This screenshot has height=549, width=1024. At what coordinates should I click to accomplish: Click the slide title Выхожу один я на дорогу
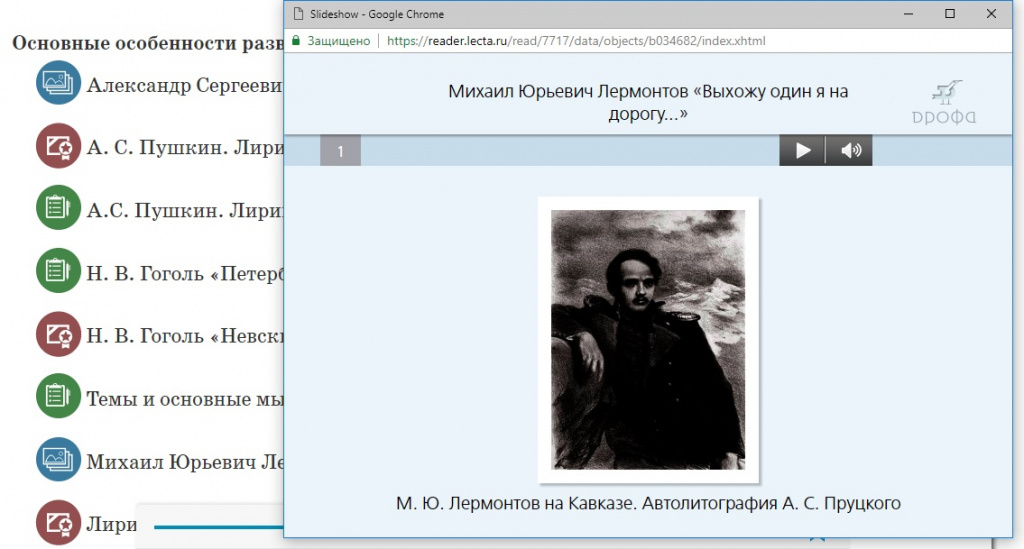648,102
